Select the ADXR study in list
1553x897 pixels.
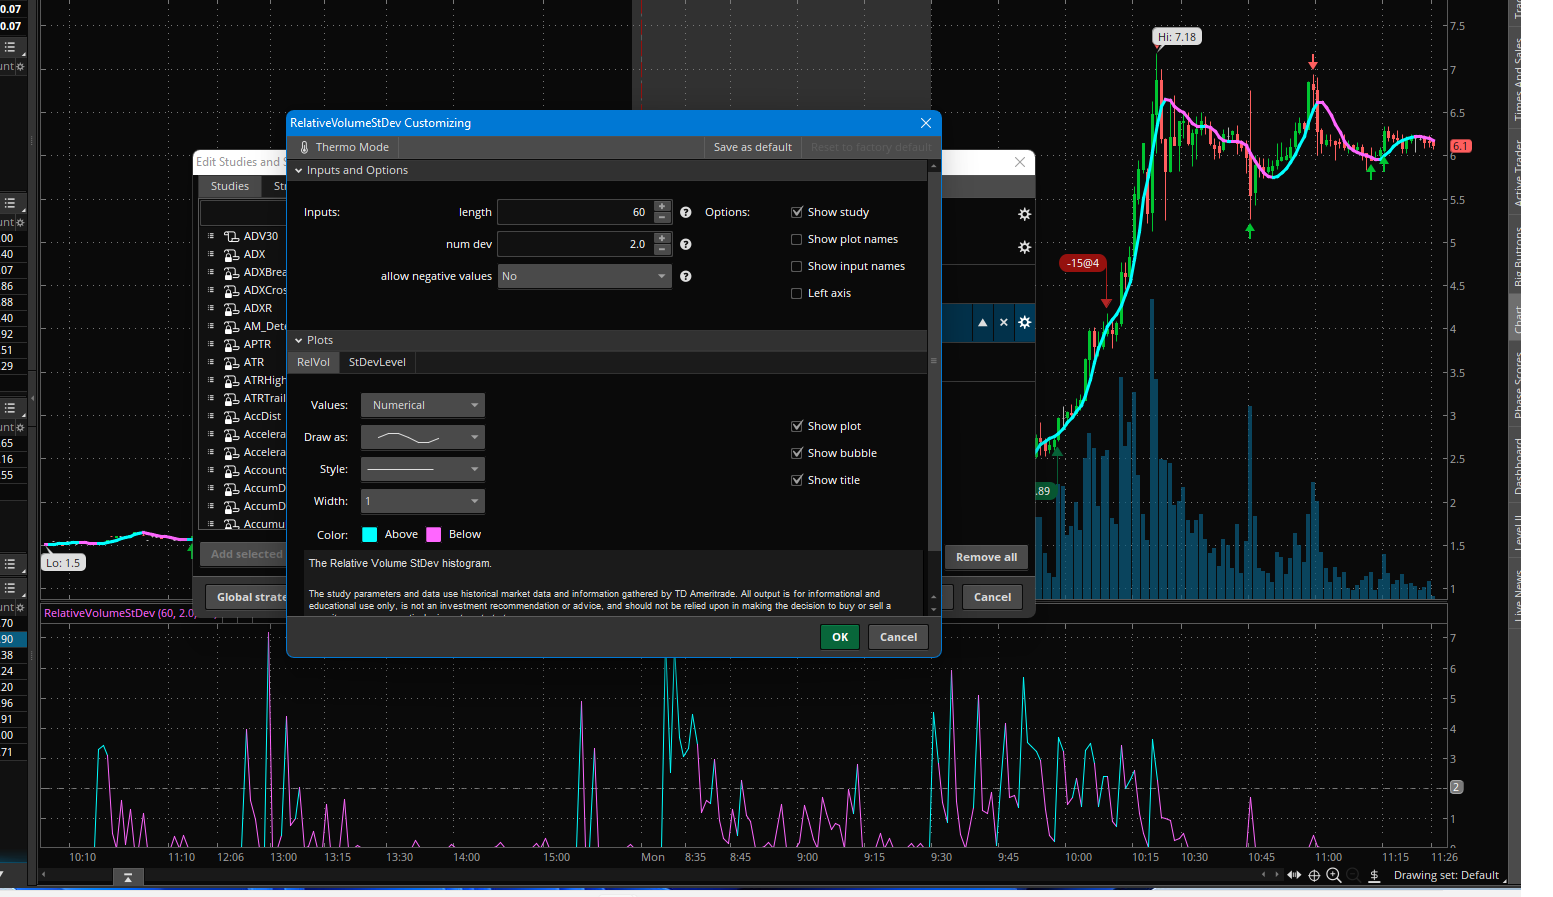258,308
